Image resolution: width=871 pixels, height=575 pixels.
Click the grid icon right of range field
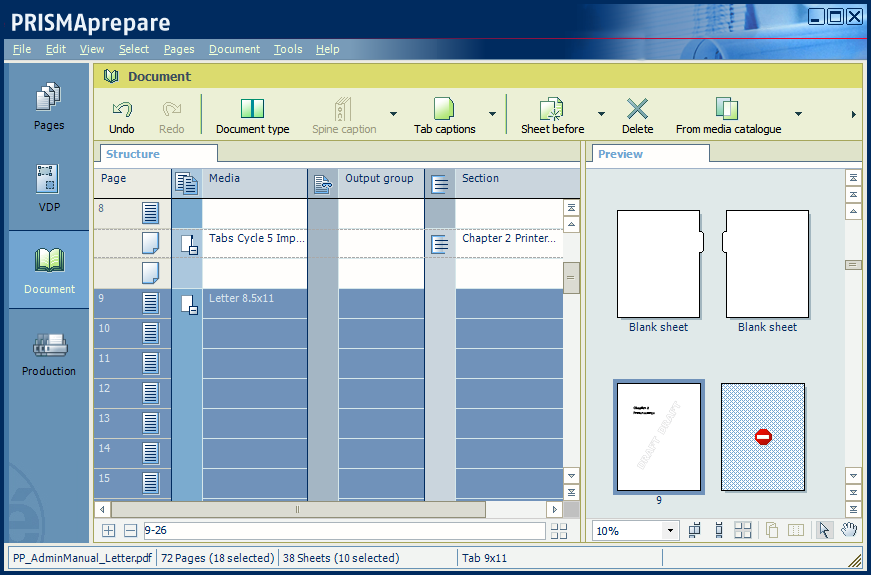(559, 531)
